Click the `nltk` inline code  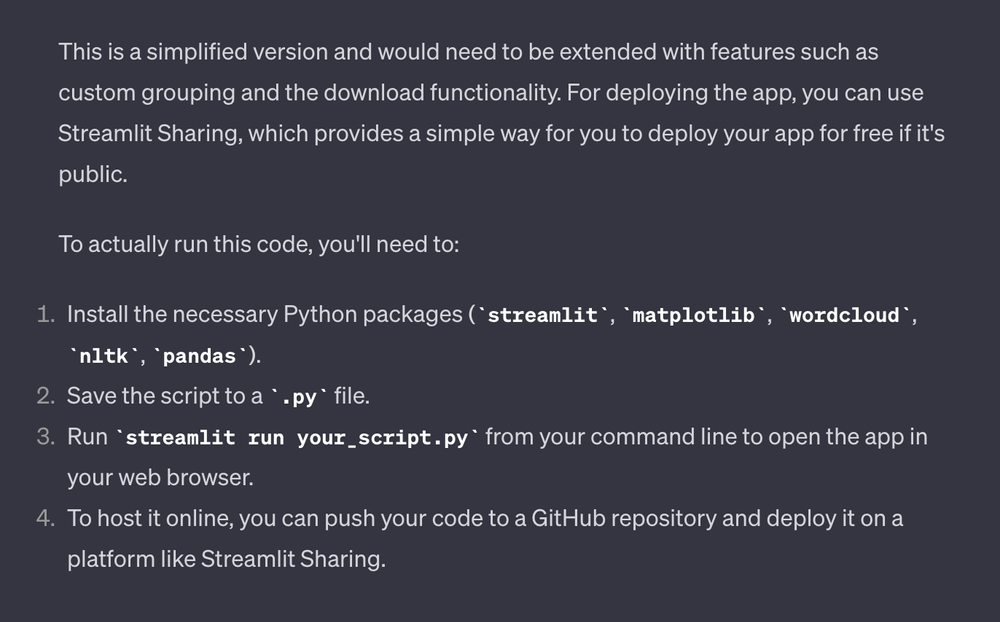coord(103,355)
